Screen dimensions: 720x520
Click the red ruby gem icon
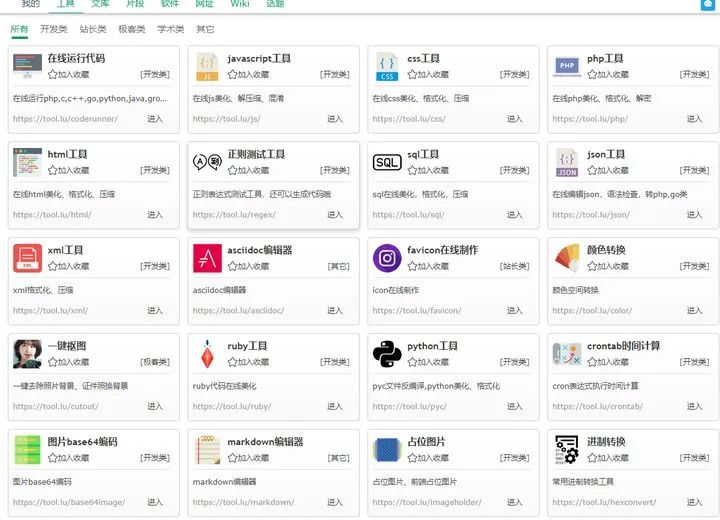pyautogui.click(x=207, y=354)
